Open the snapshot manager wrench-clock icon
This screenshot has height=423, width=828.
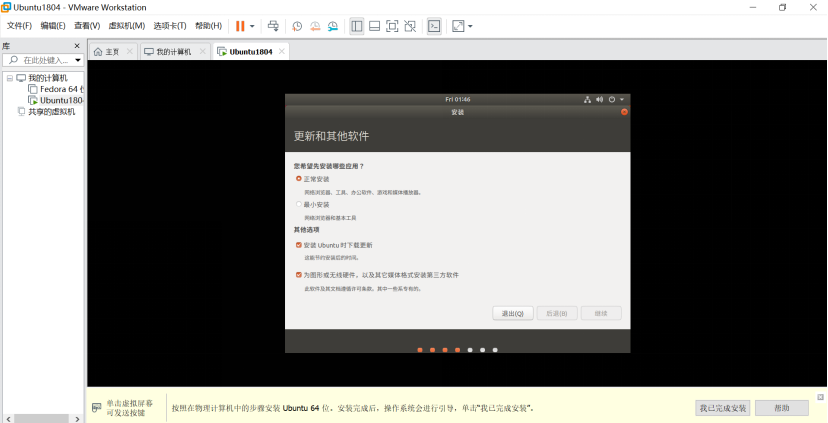click(333, 26)
